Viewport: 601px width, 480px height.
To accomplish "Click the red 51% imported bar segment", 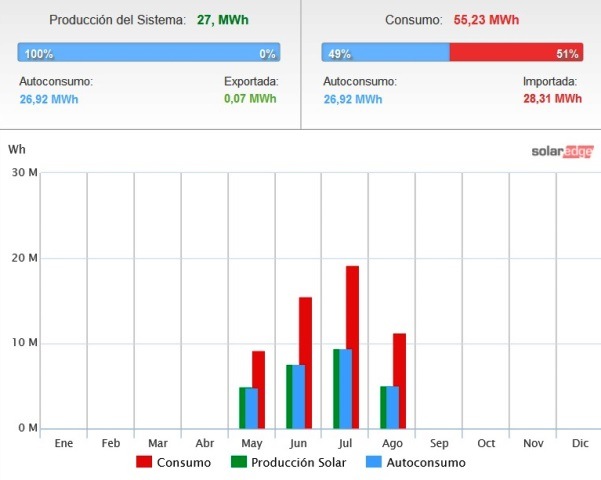I will 516,53.
